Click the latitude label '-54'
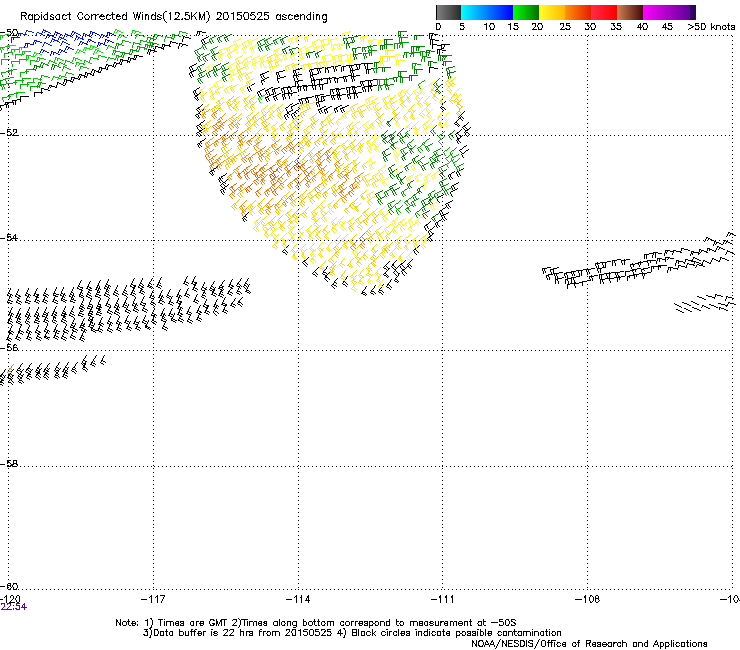The height and width of the screenshot is (650, 740). (9, 237)
